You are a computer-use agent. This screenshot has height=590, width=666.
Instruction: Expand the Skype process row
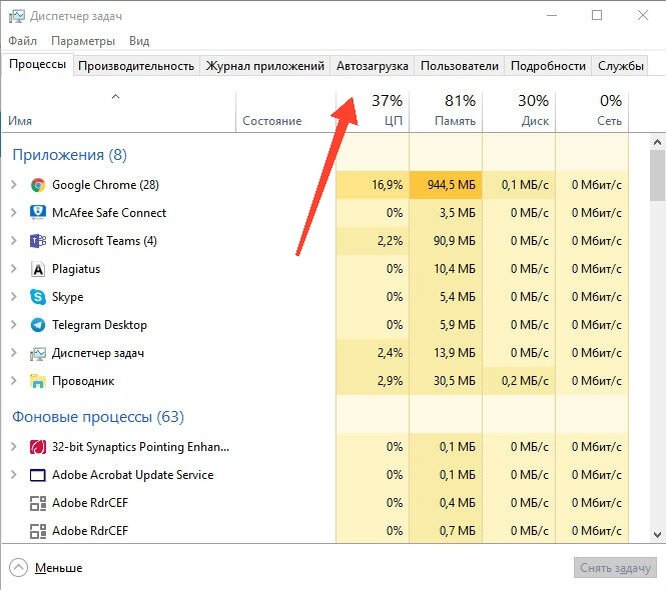pos(14,297)
